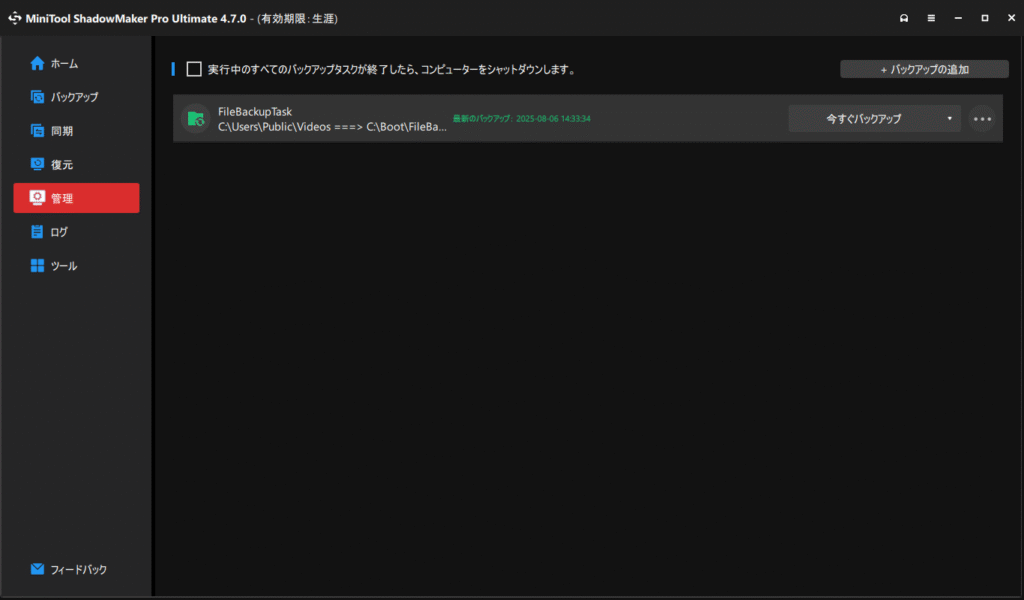Click the FileBackupTask green folder icon
The height and width of the screenshot is (600, 1024).
point(195,119)
